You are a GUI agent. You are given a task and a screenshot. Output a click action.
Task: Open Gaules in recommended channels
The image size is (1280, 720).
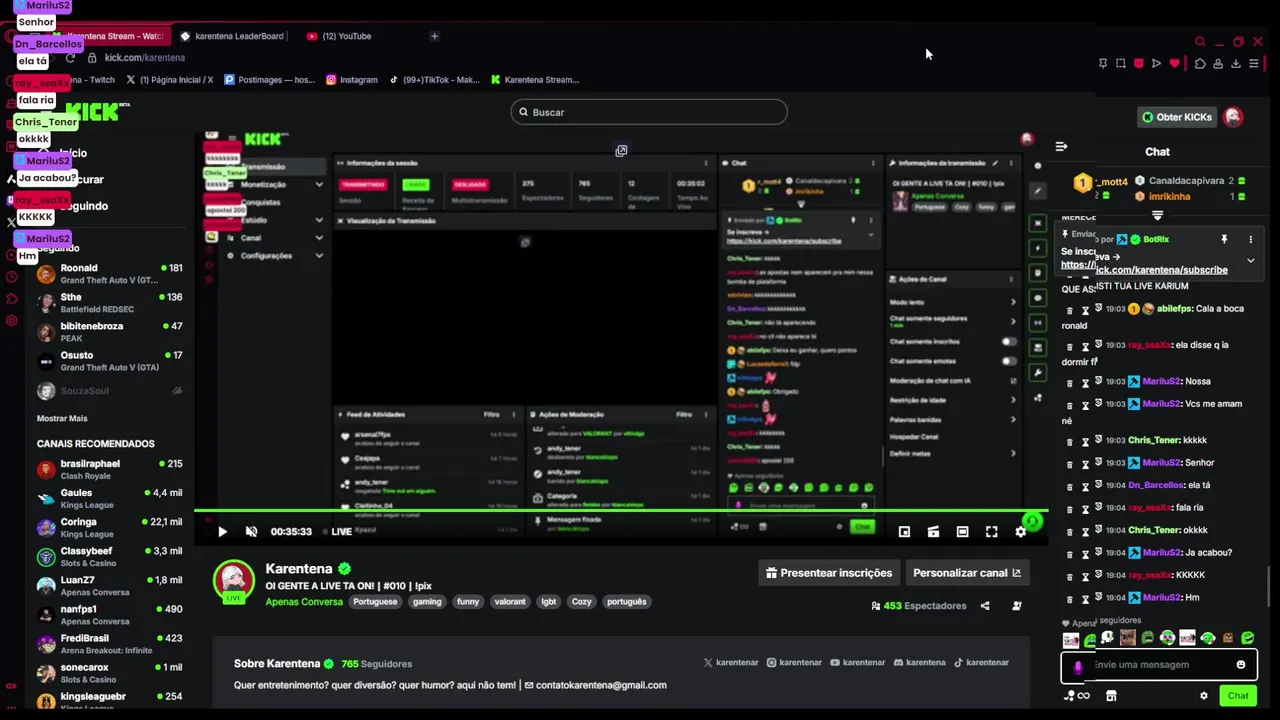pyautogui.click(x=110, y=498)
